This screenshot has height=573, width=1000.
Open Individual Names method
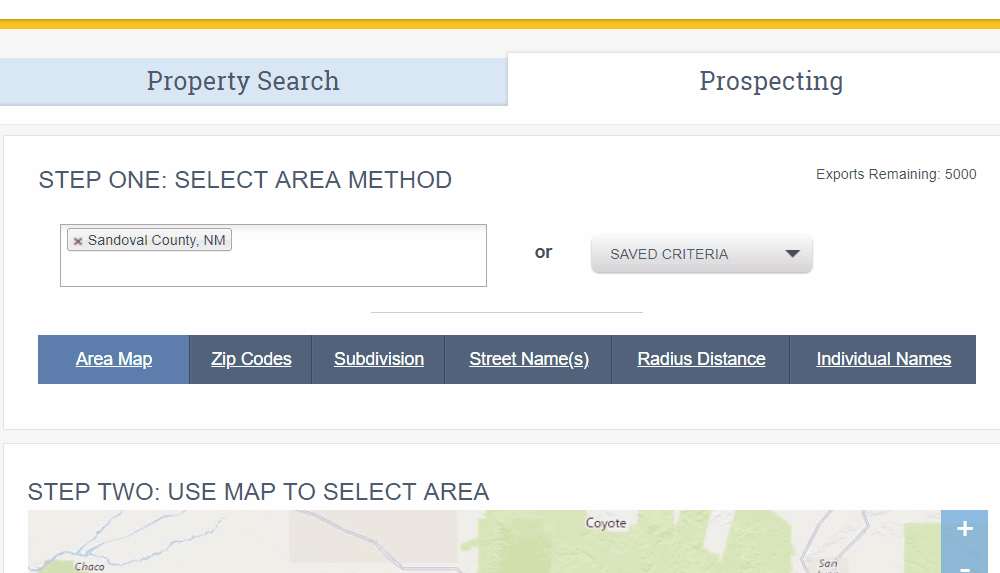pos(883,359)
